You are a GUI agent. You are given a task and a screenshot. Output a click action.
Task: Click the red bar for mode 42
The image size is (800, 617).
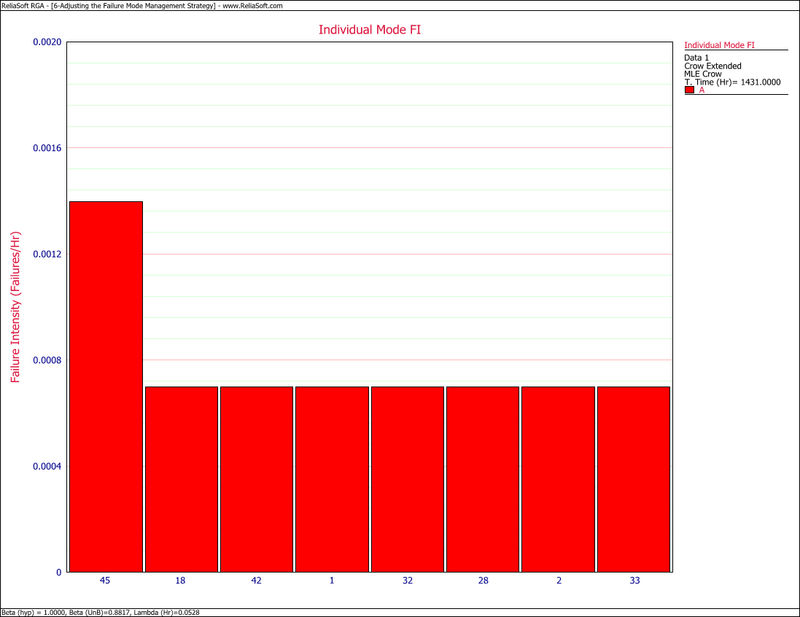(257, 479)
